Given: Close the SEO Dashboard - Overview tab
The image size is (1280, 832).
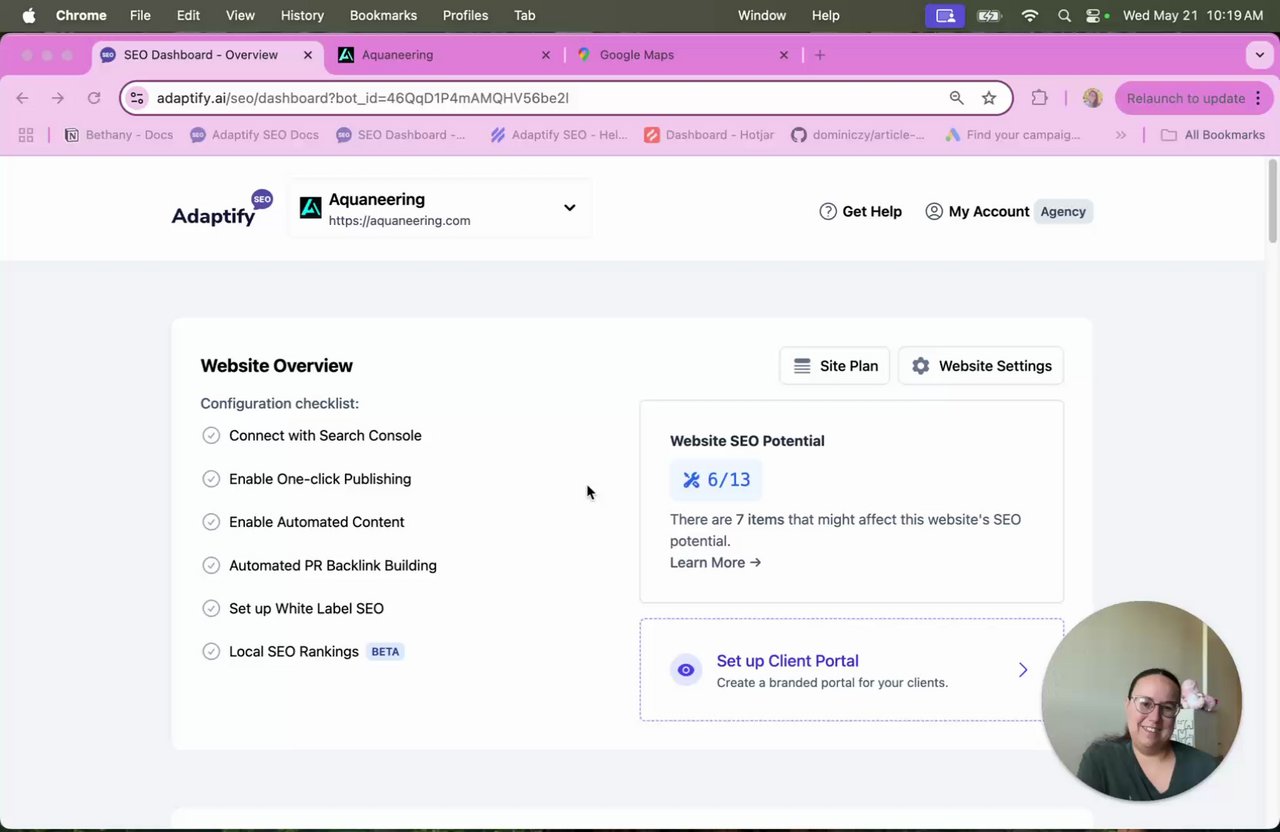Looking at the screenshot, I should (308, 55).
